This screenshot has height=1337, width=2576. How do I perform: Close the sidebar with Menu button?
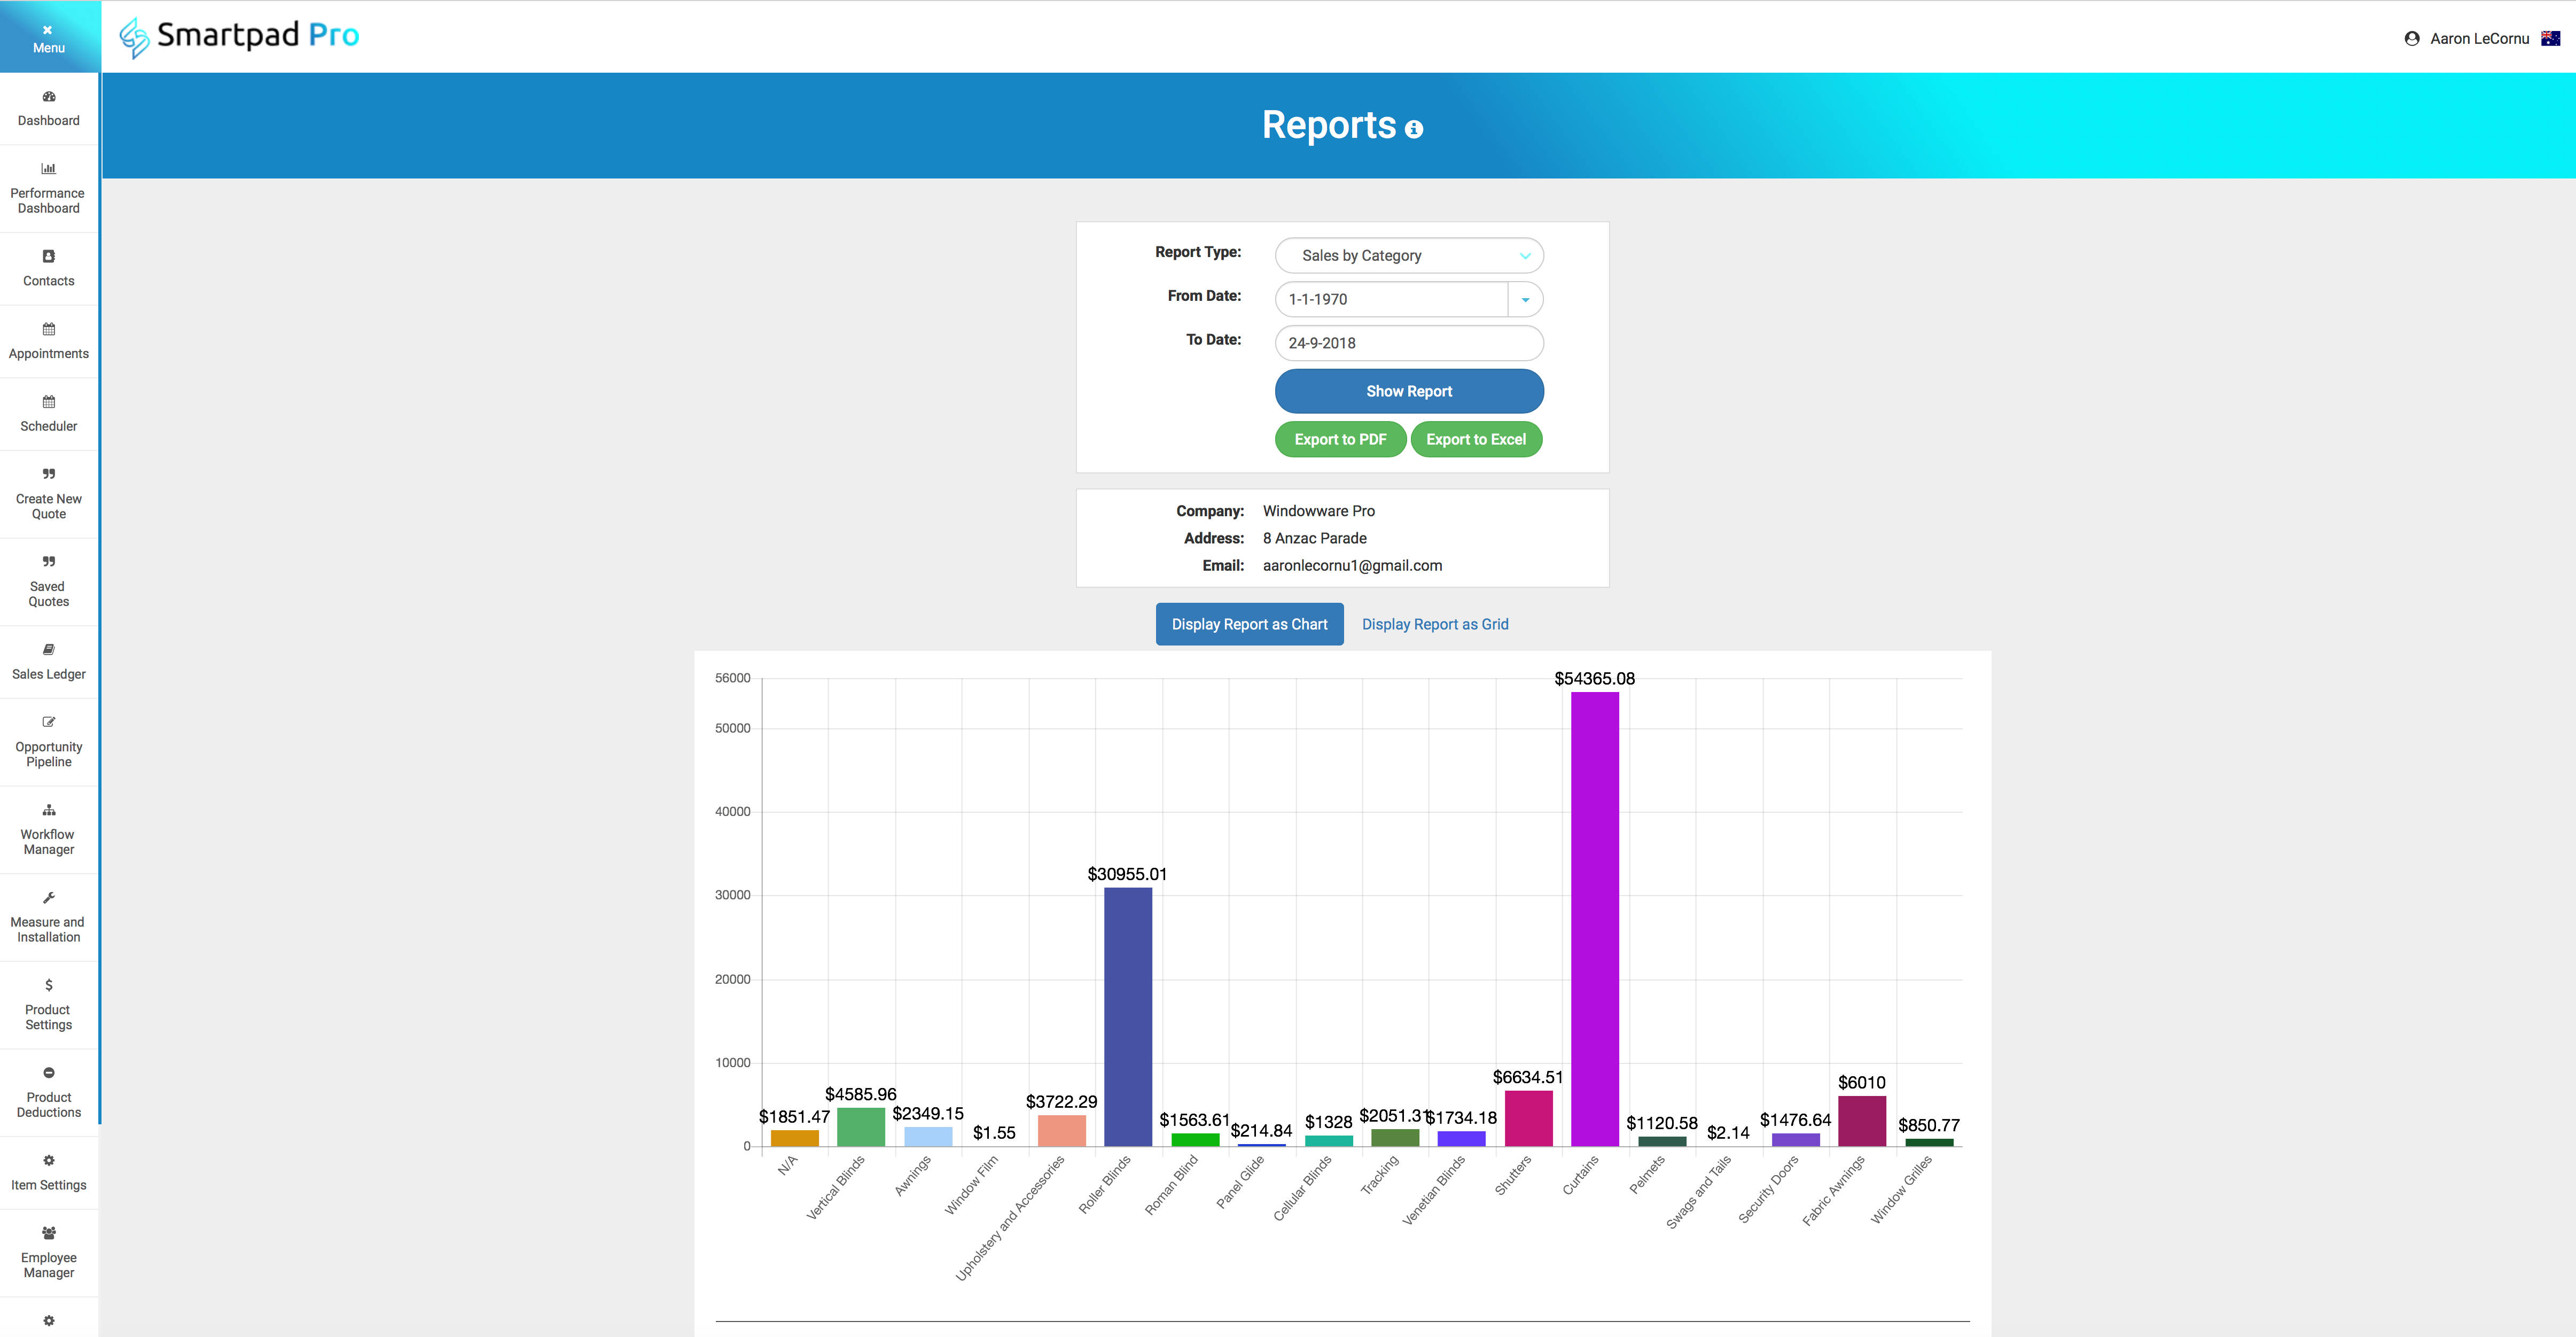[x=48, y=37]
